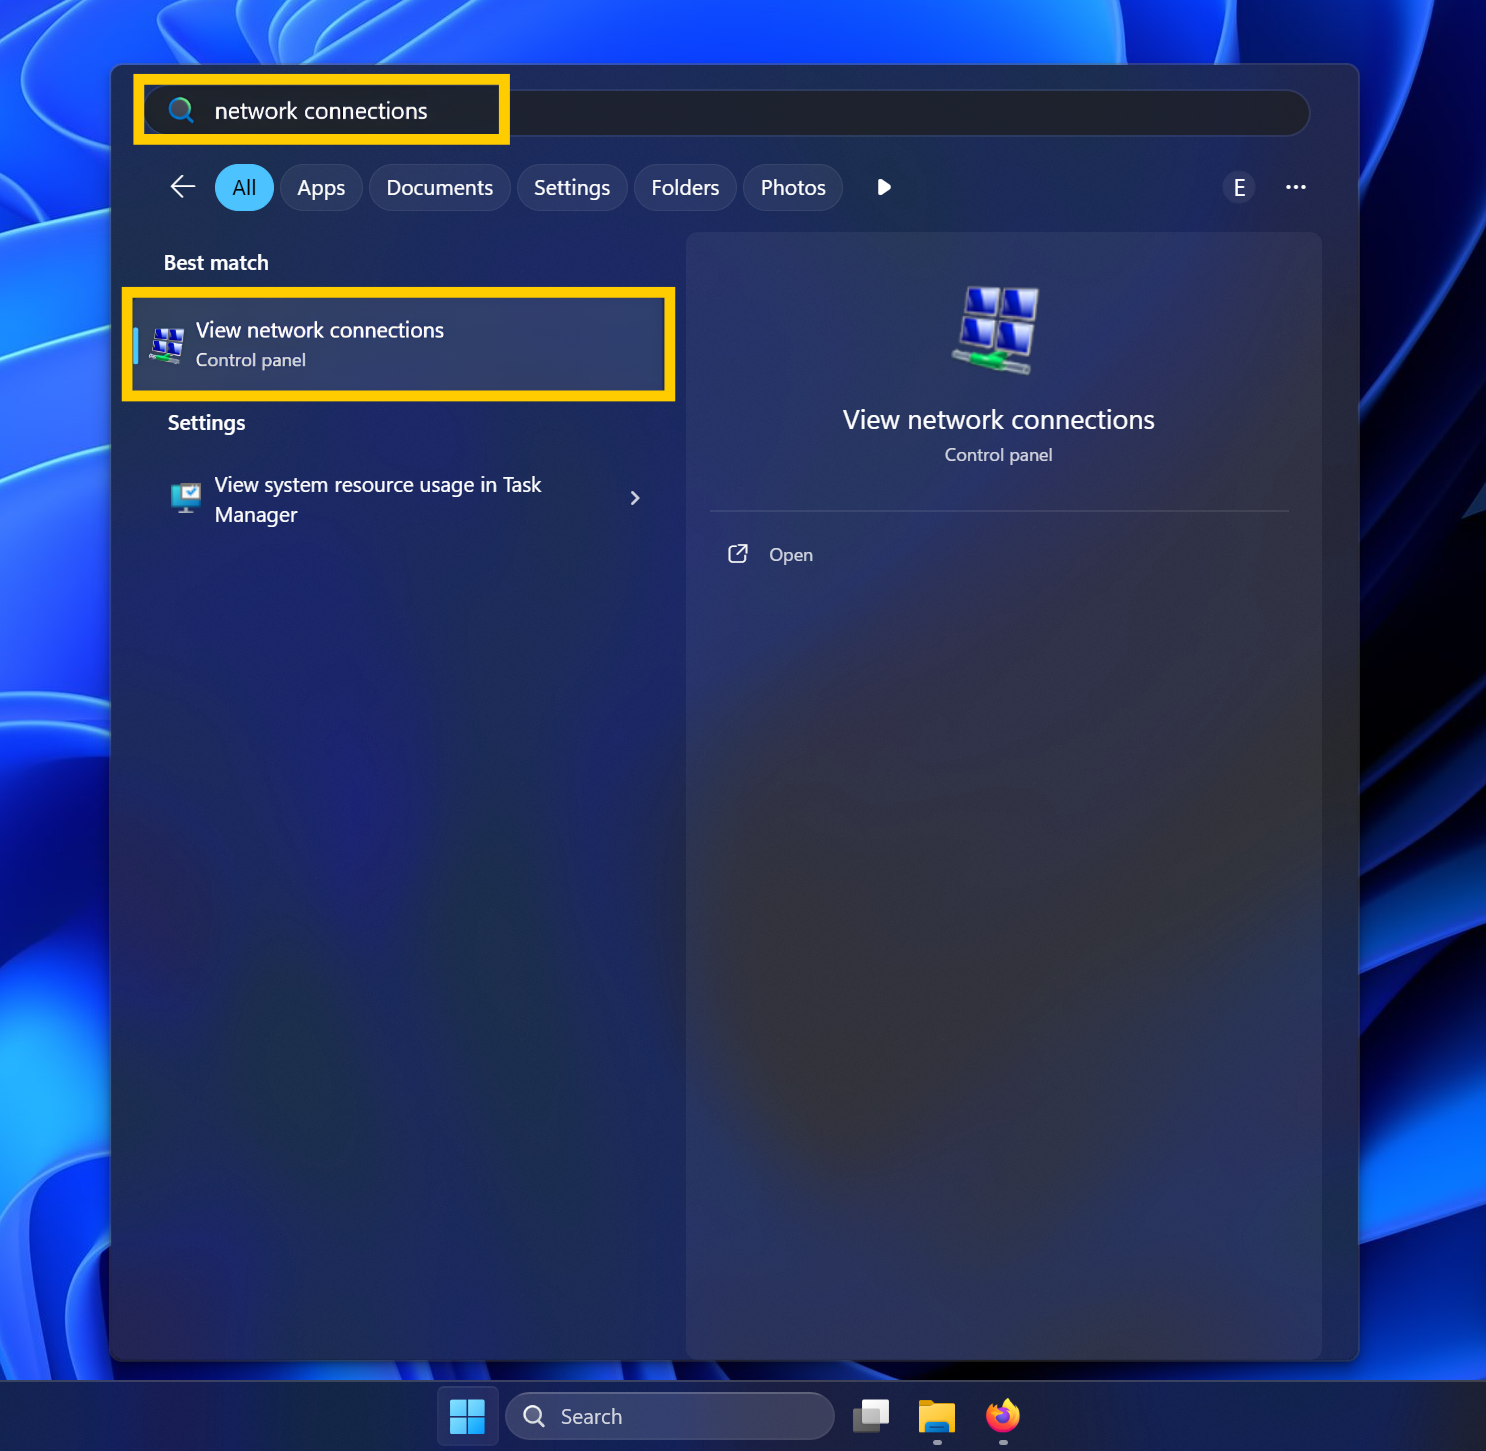The width and height of the screenshot is (1486, 1451).
Task: Switch to the Photos filter tab
Action: [793, 188]
